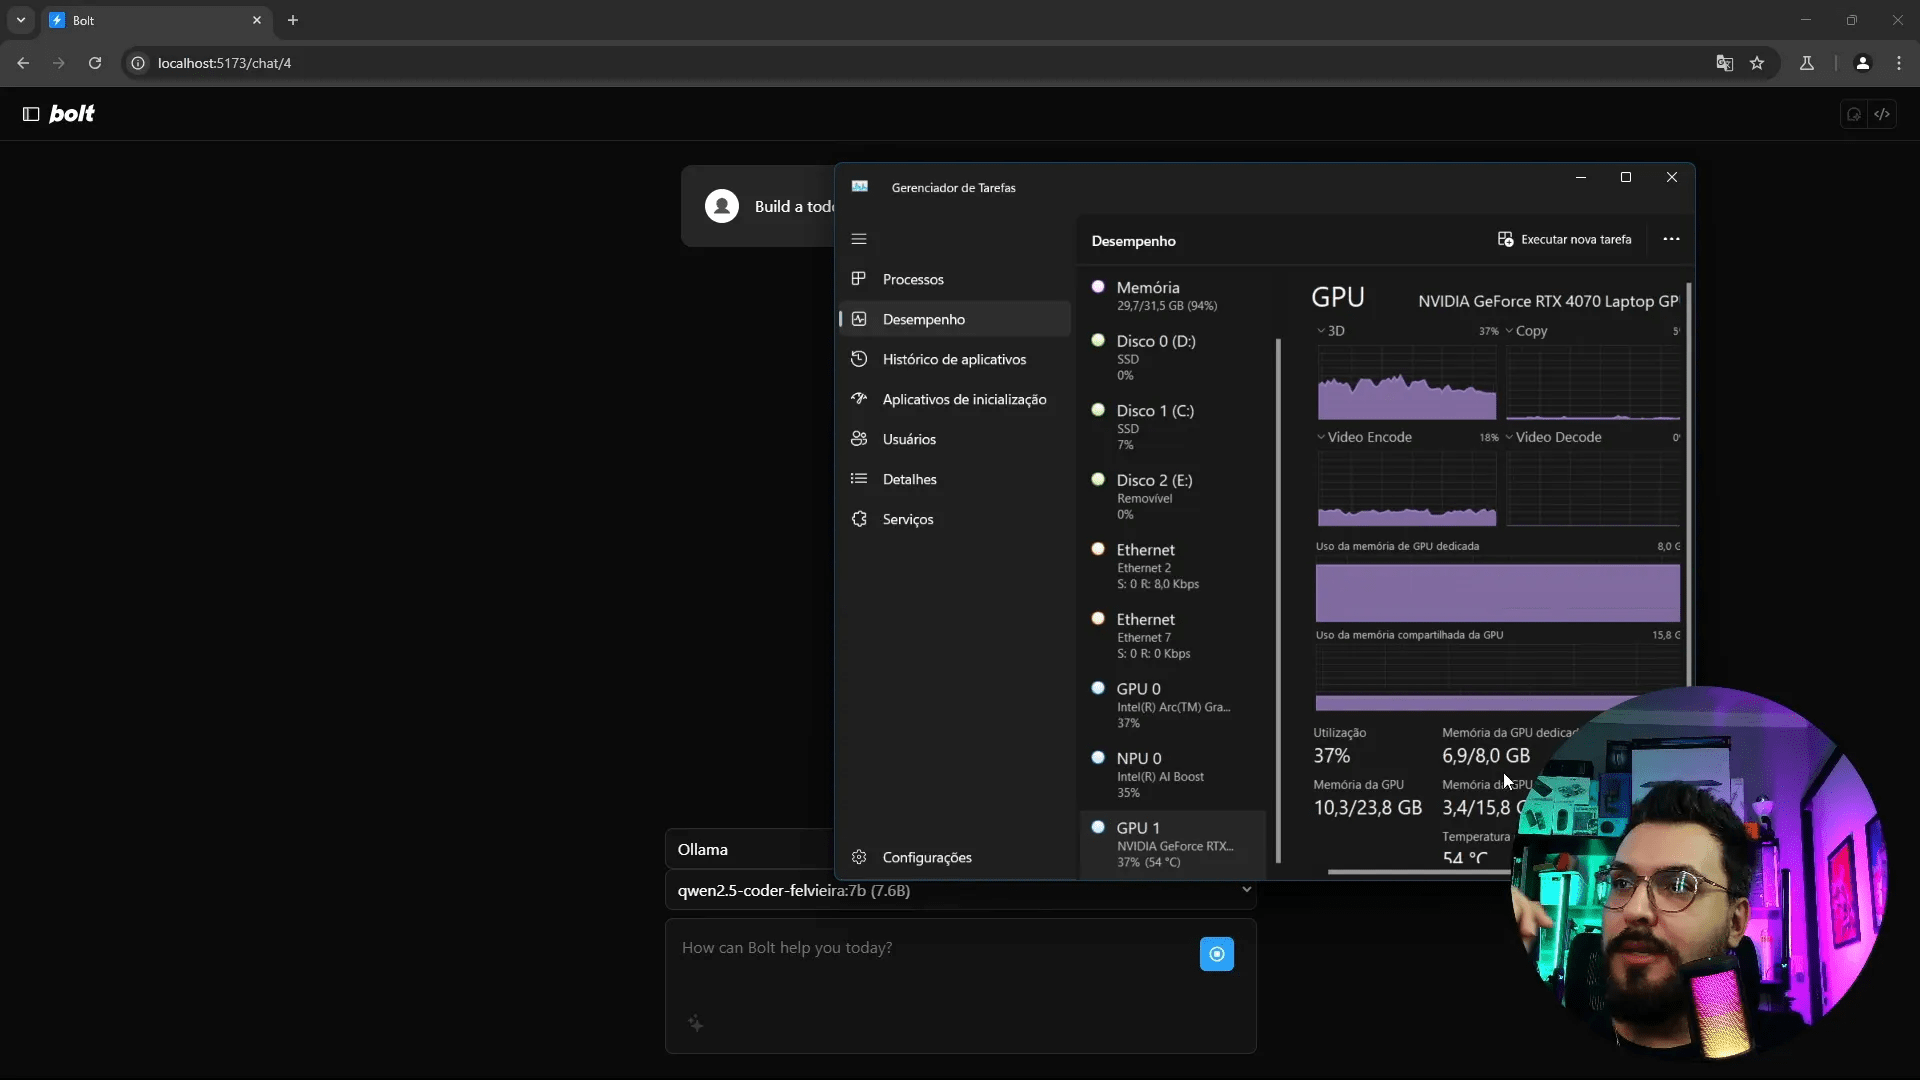Screen dimensions: 1920x1080
Task: Open the chat view icon in Bolt header
Action: (x=1854, y=114)
